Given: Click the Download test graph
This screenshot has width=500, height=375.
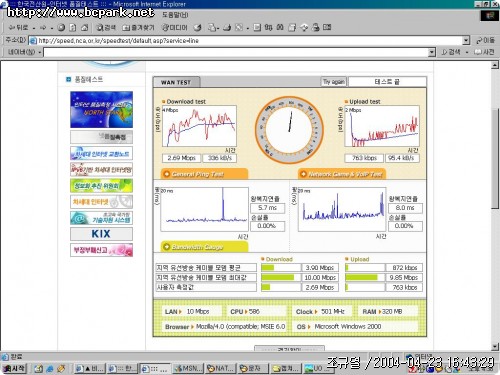Looking at the screenshot, I should [199, 126].
